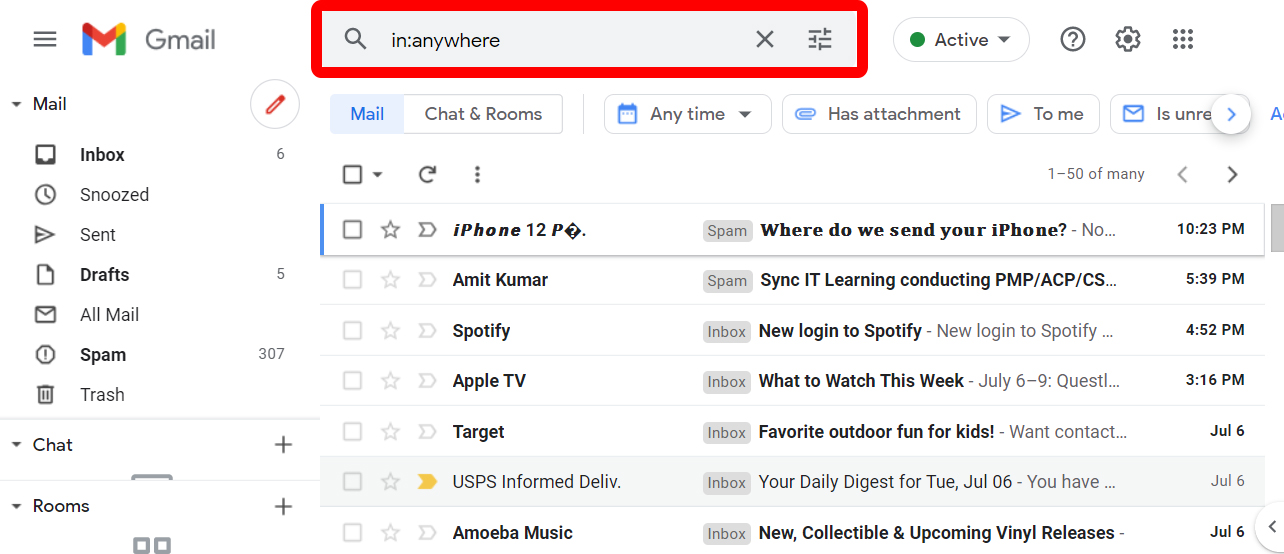Apply the To me filter

point(1043,114)
